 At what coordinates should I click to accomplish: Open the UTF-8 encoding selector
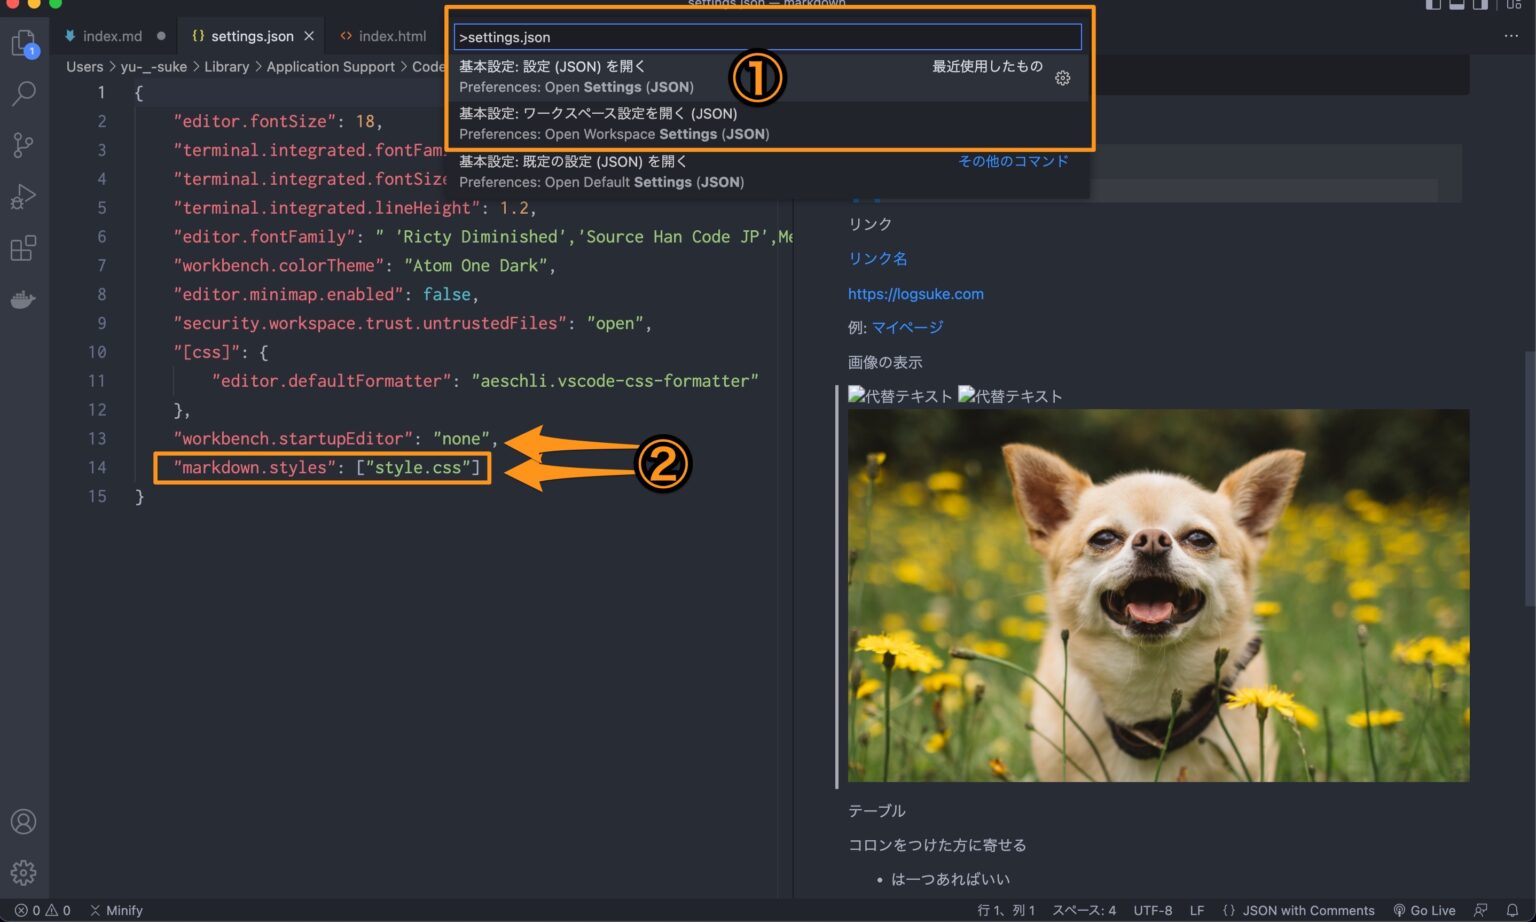point(1152,910)
